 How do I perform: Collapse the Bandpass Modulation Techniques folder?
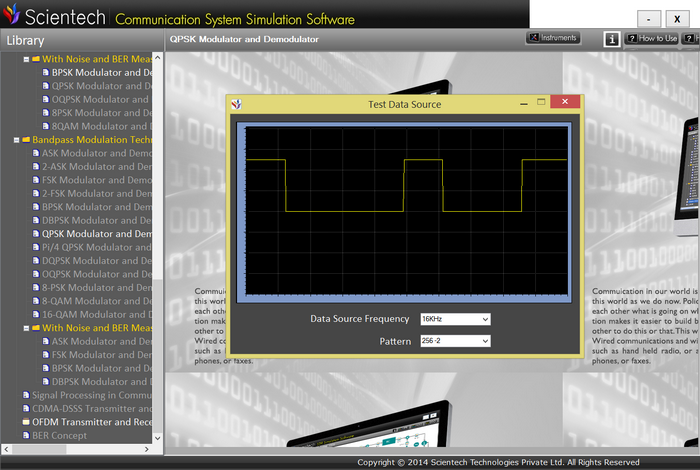pos(17,140)
